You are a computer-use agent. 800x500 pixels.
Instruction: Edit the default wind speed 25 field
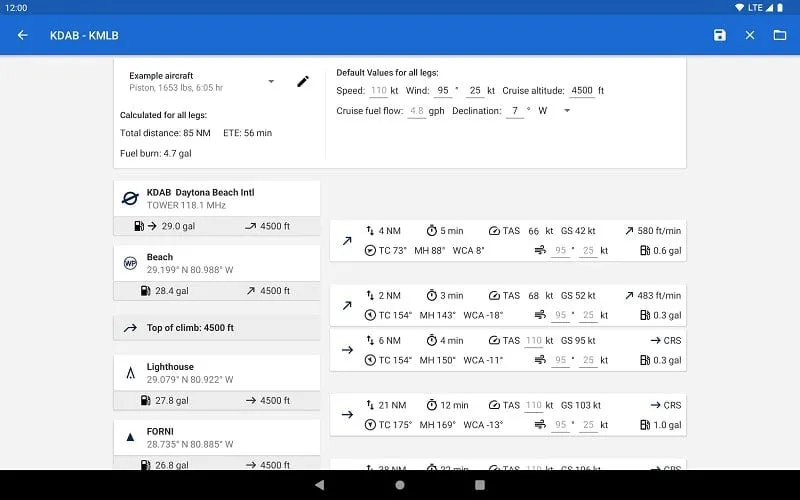[x=475, y=91]
